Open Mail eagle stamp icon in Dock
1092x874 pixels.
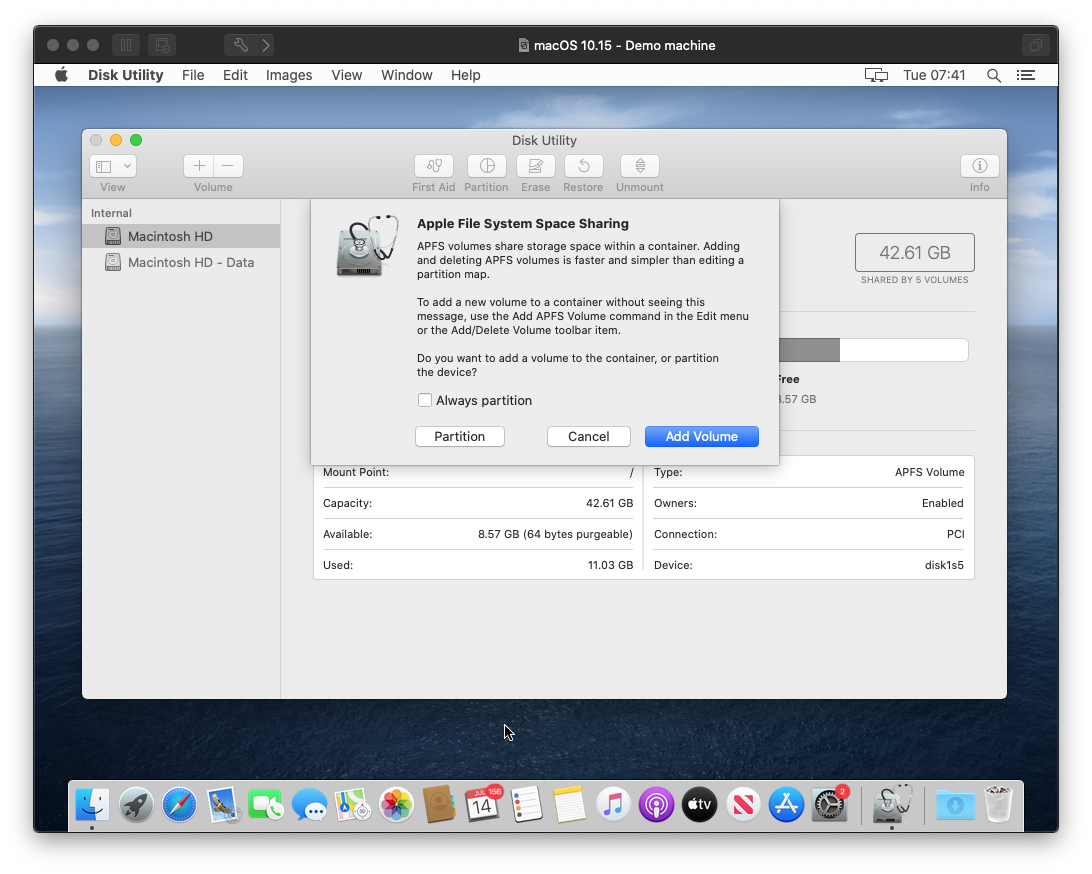(x=223, y=805)
